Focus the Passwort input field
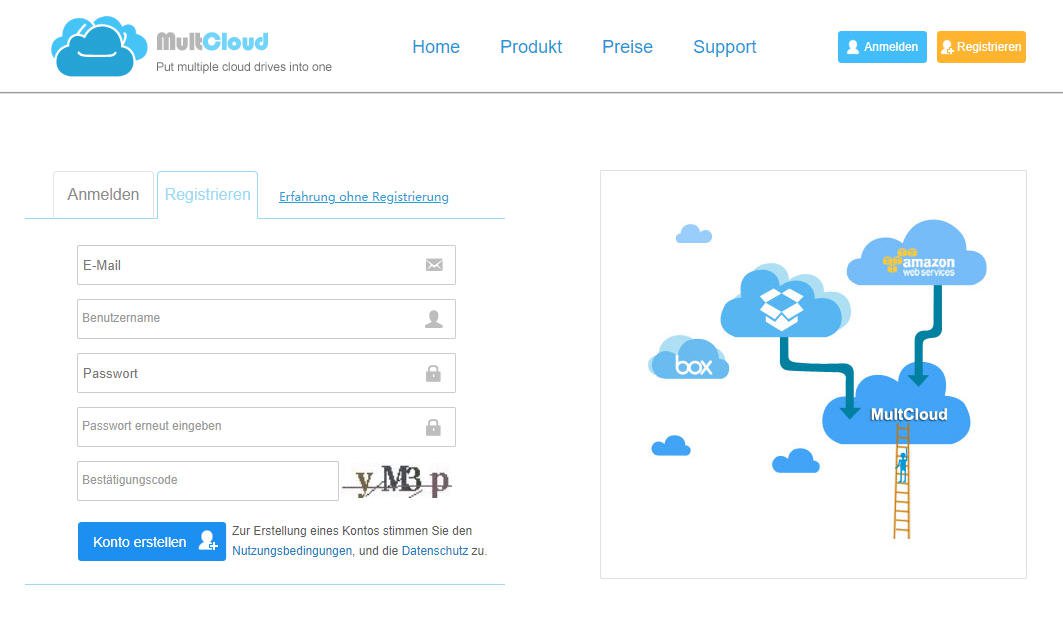The width and height of the screenshot is (1063, 629). tap(266, 373)
